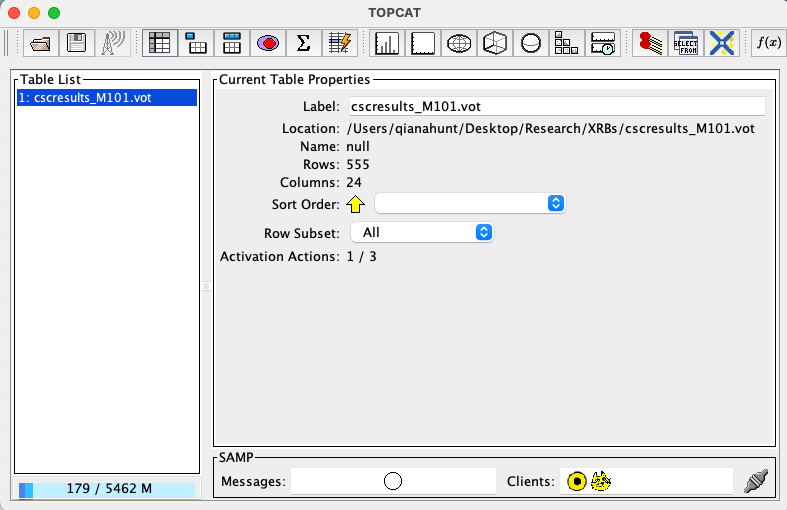Open the plane plot icon
Image resolution: width=787 pixels, height=510 pixels.
[x=423, y=44]
